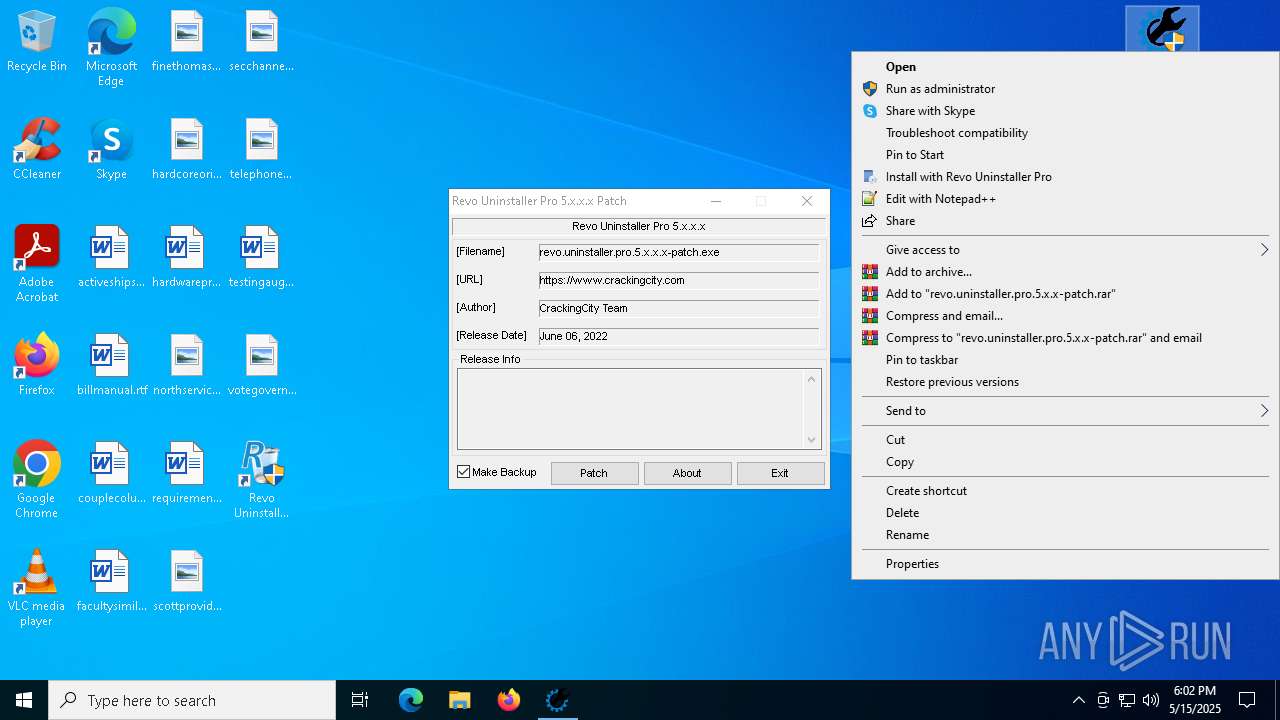Select Revo Uninstaller desktop shortcut
Image resolution: width=1280 pixels, height=720 pixels.
tap(261, 480)
